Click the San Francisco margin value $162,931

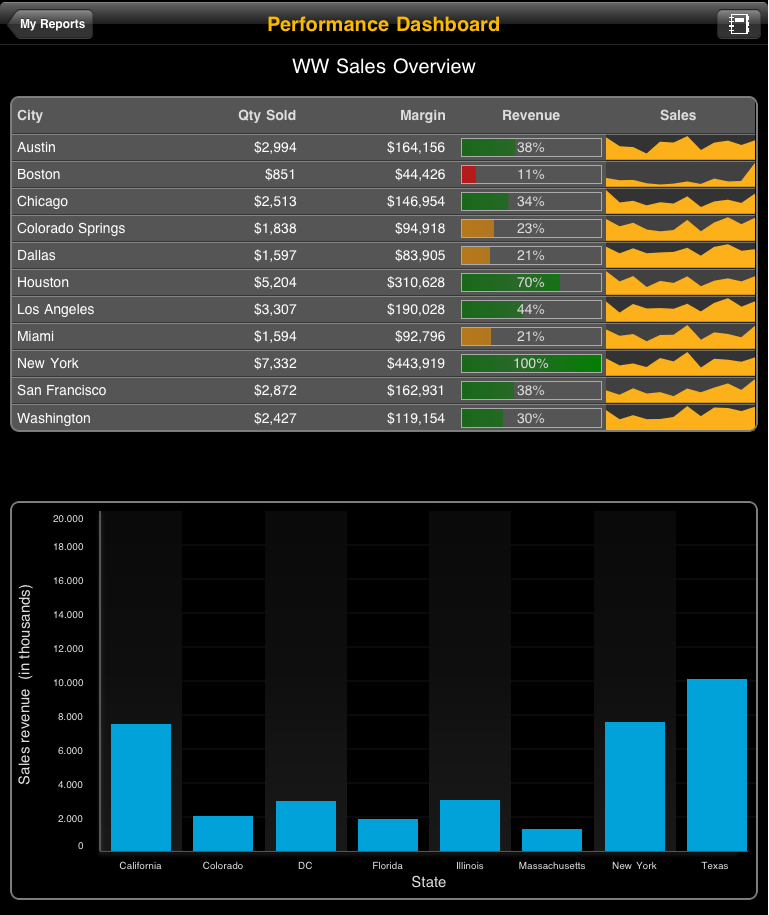coord(416,391)
